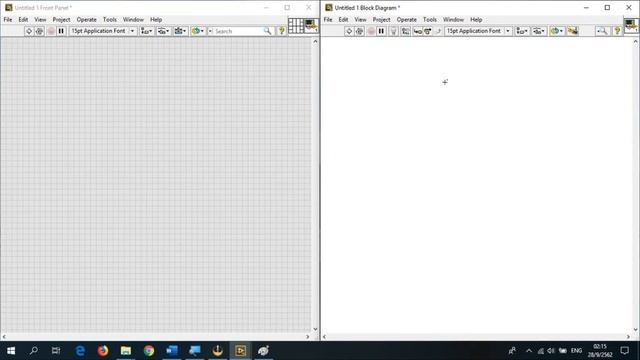Open Tools menu in Block Diagram window

pos(430,20)
